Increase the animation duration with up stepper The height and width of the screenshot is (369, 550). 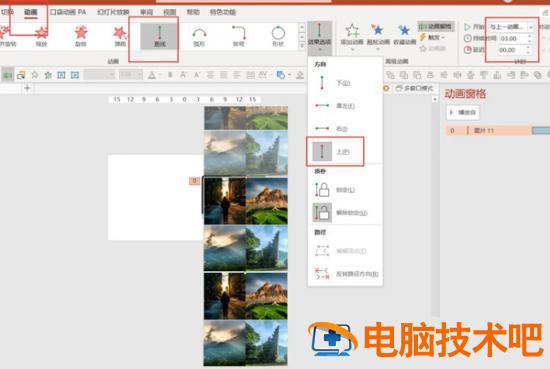pos(530,36)
